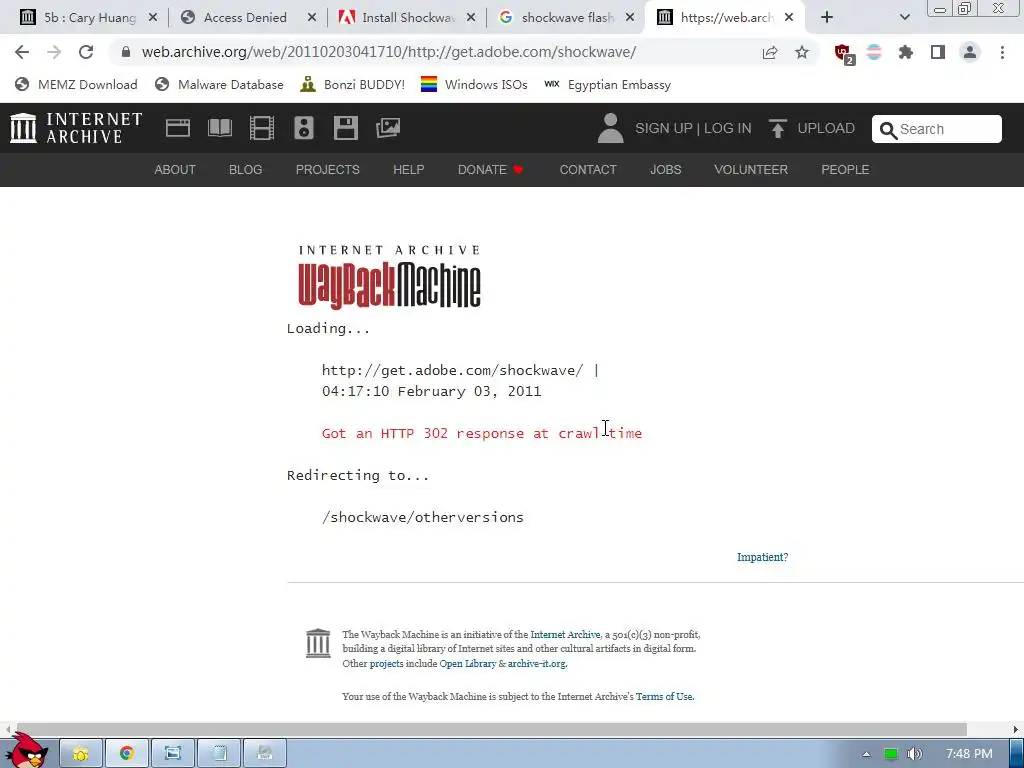Click the Angry Birds start button

[x=27, y=751]
